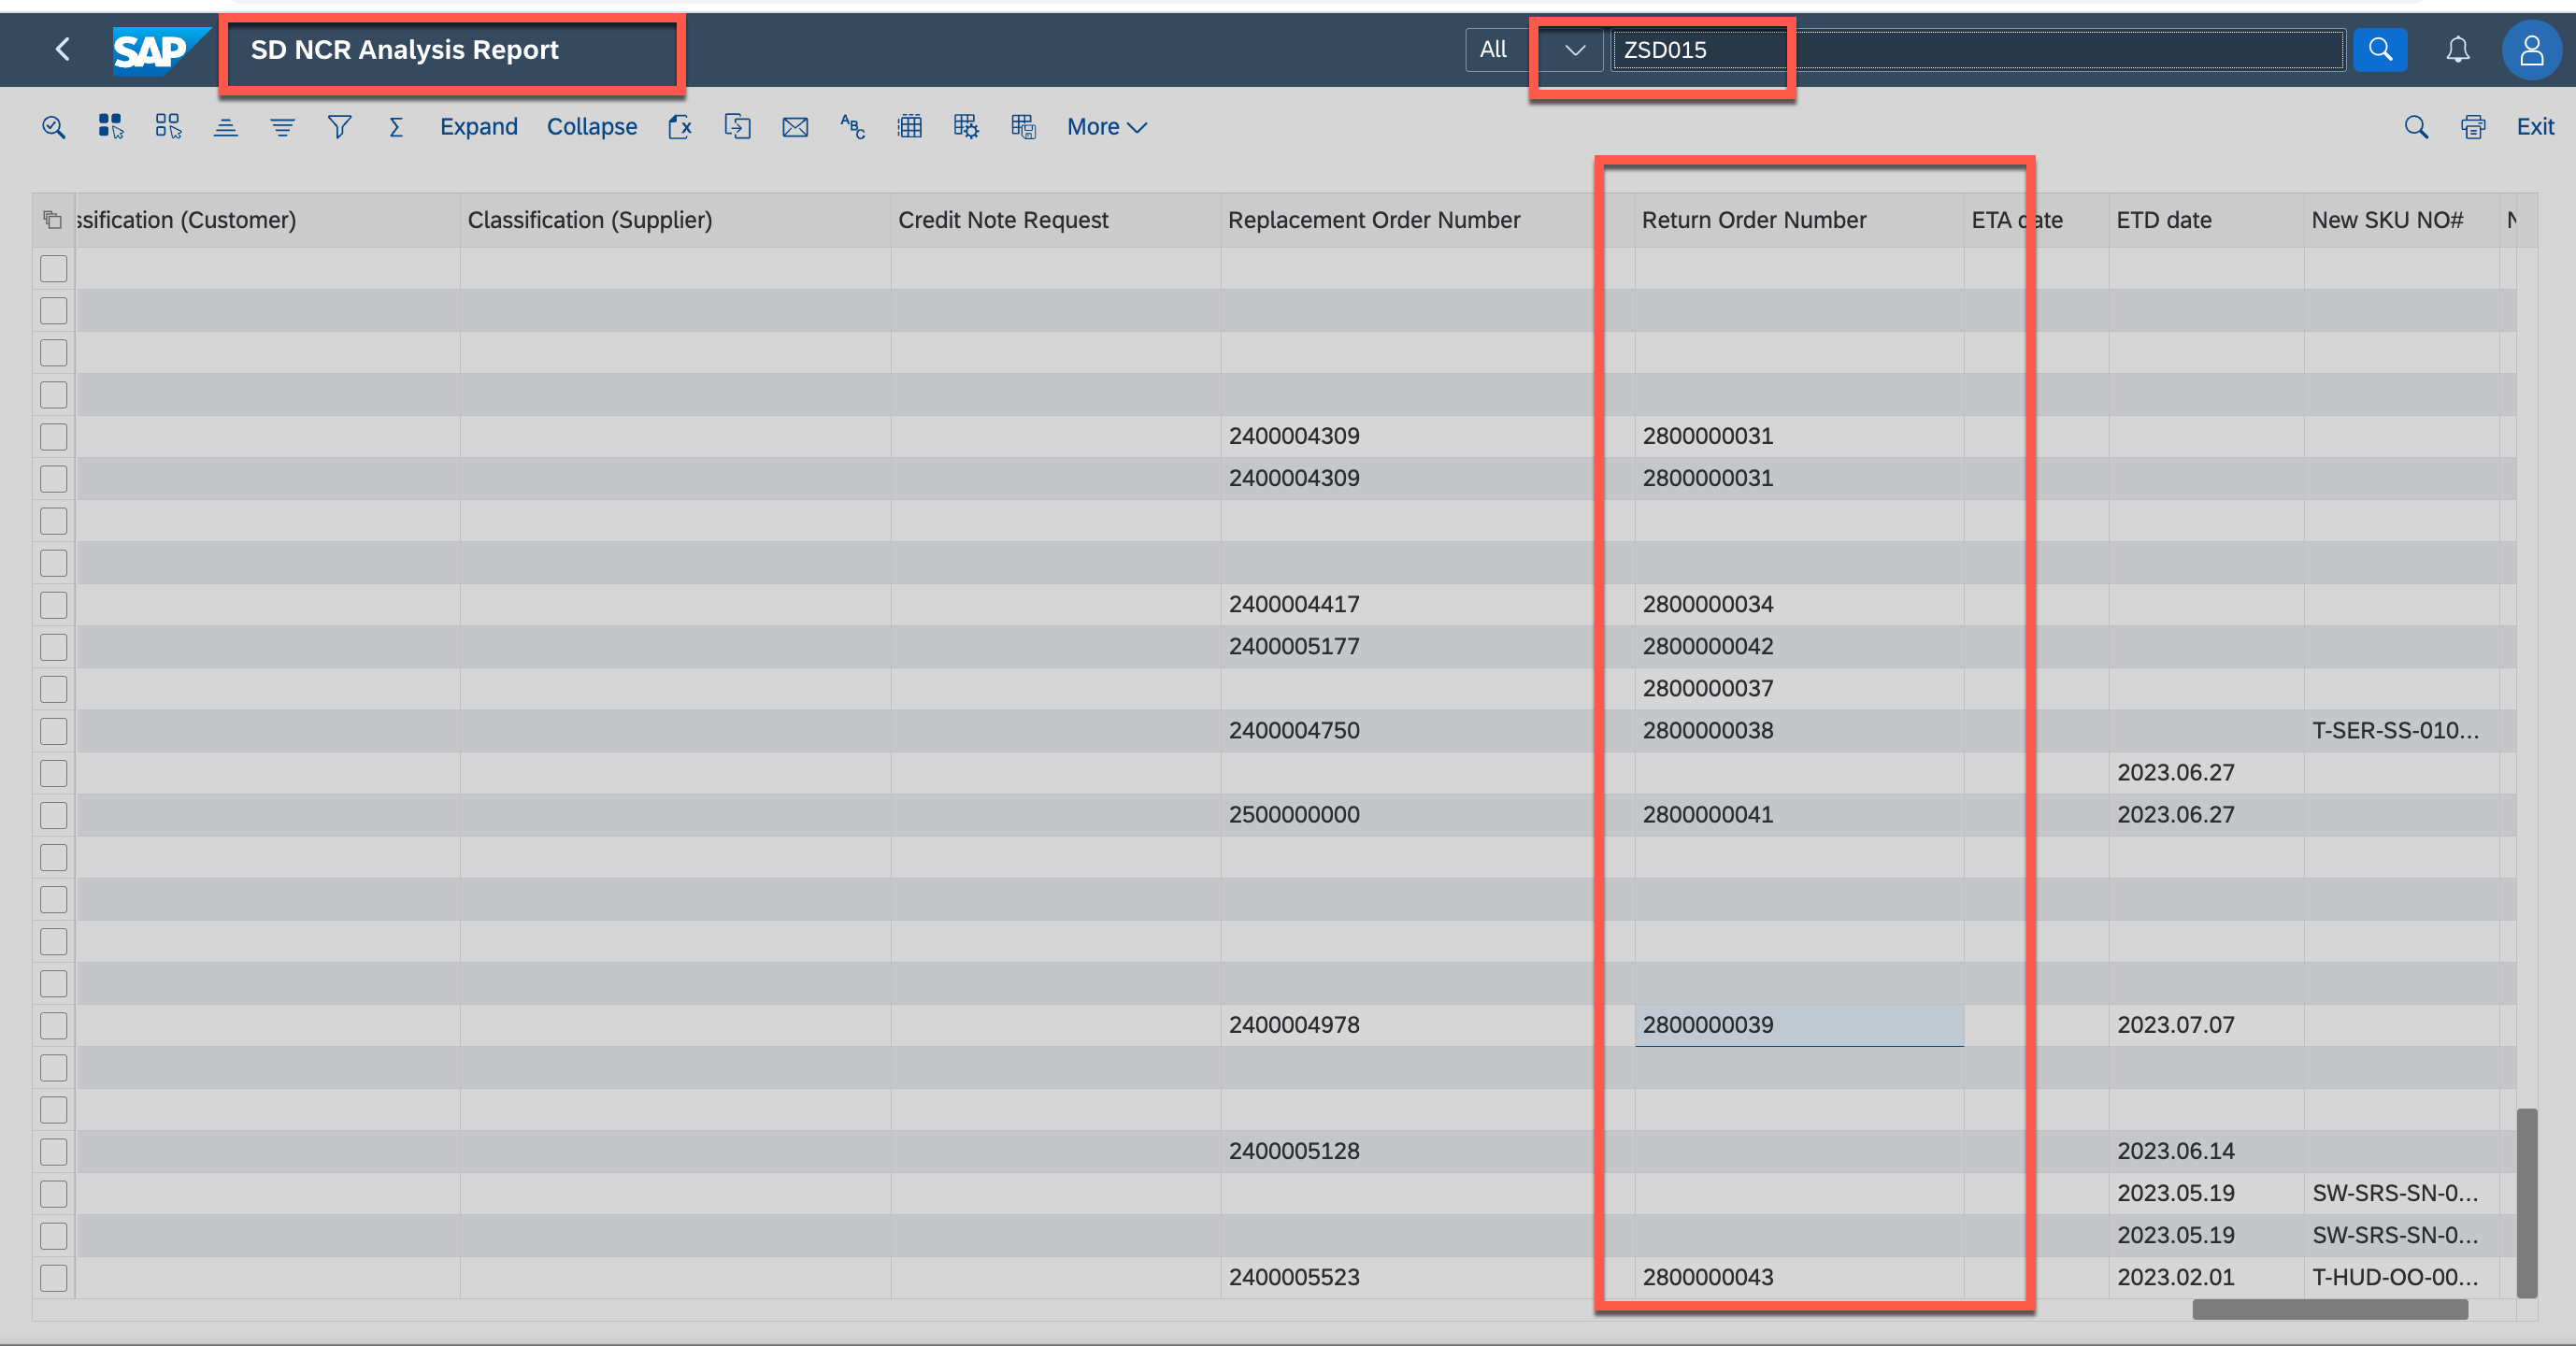This screenshot has width=2576, height=1346.
Task: Click the select-all icon in table header corner
Action: tap(53, 220)
